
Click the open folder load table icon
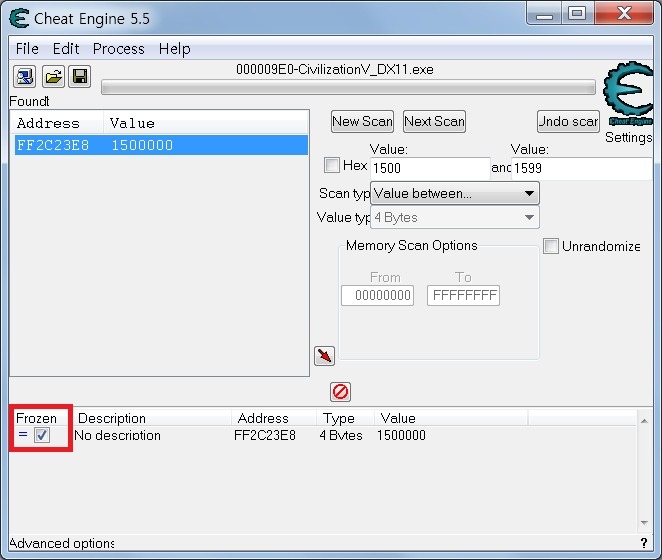pyautogui.click(x=53, y=77)
